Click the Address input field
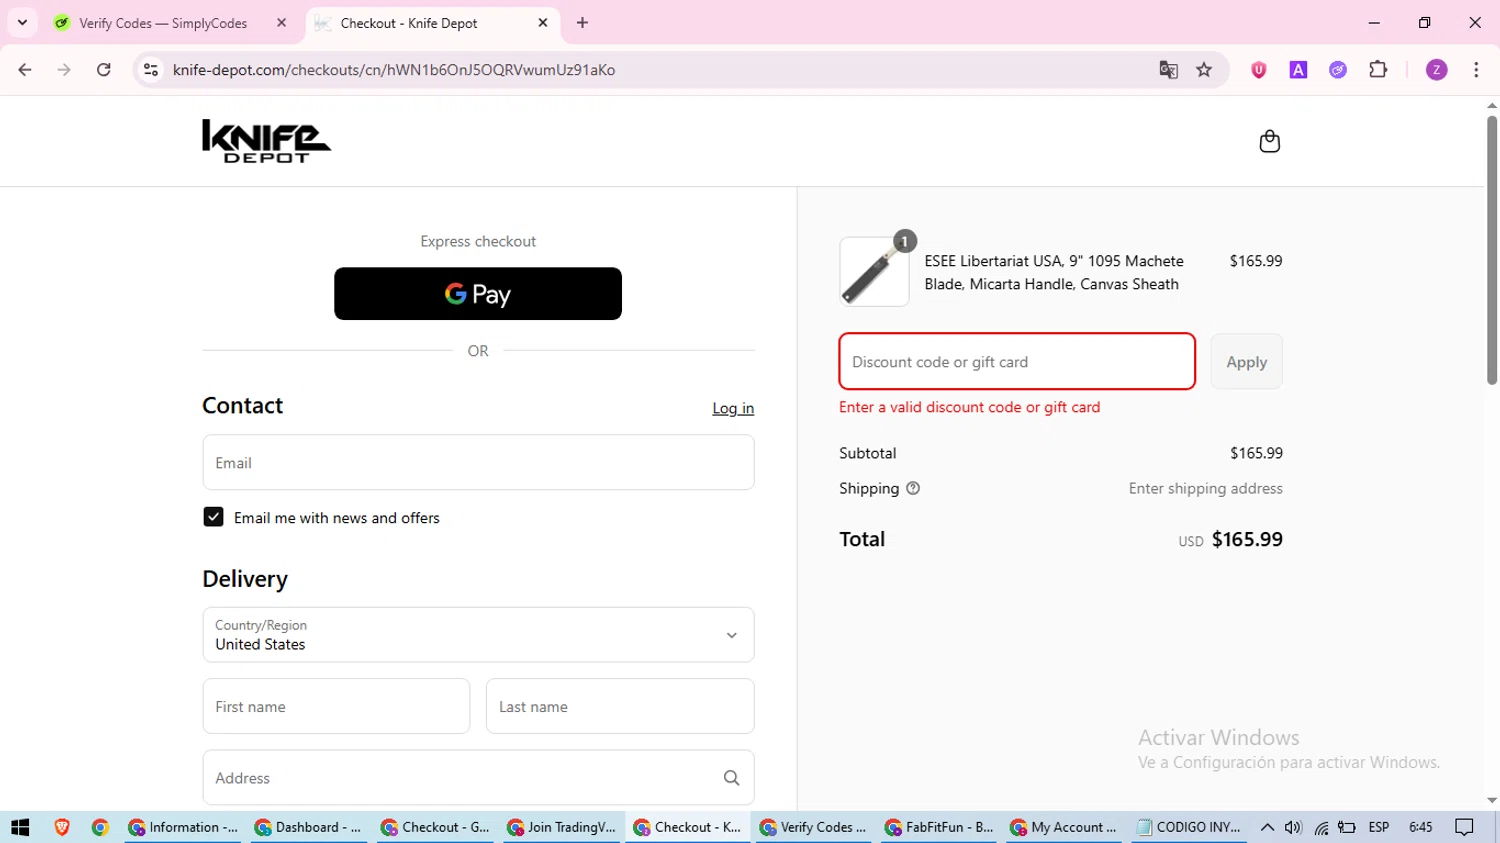Image resolution: width=1500 pixels, height=843 pixels. pos(478,778)
